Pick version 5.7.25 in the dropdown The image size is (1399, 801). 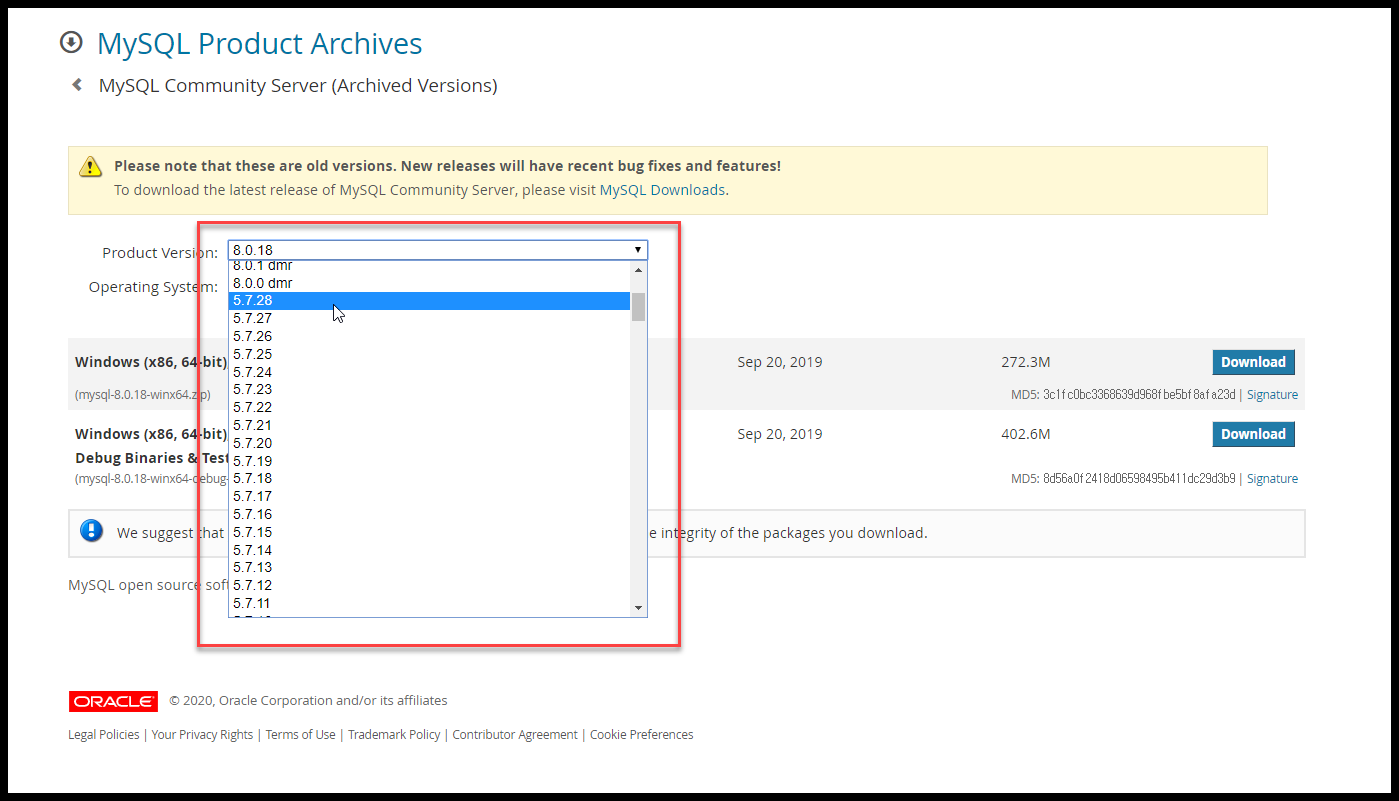tap(429, 354)
